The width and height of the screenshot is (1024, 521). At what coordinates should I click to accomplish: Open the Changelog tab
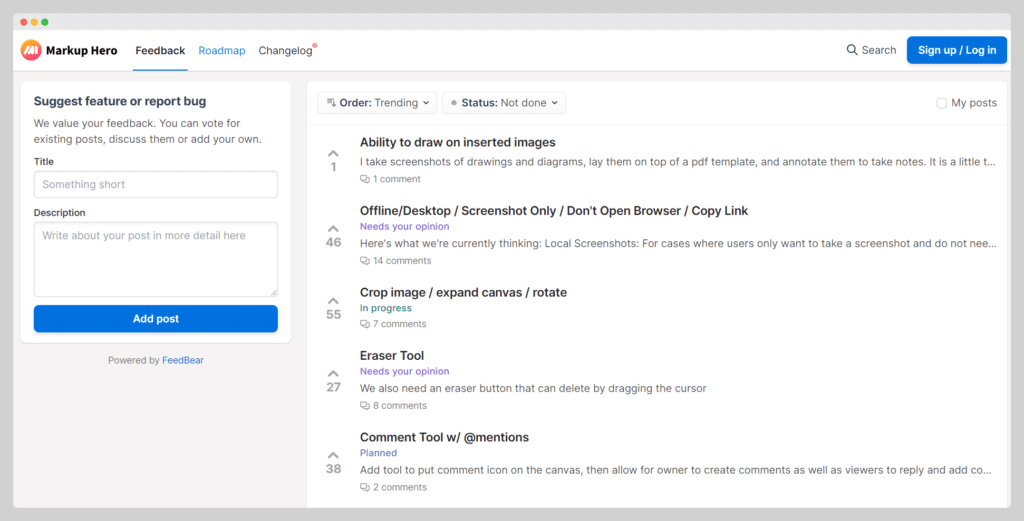pyautogui.click(x=285, y=50)
